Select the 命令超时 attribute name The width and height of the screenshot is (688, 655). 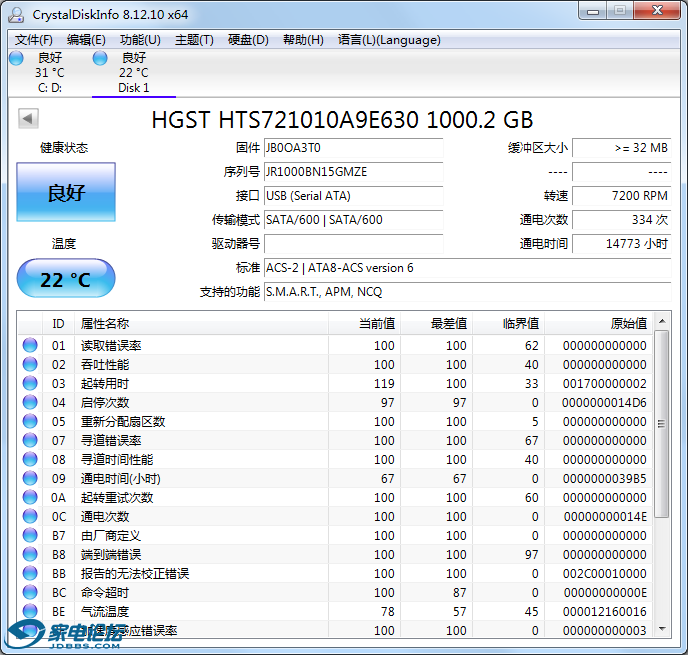tap(105, 593)
